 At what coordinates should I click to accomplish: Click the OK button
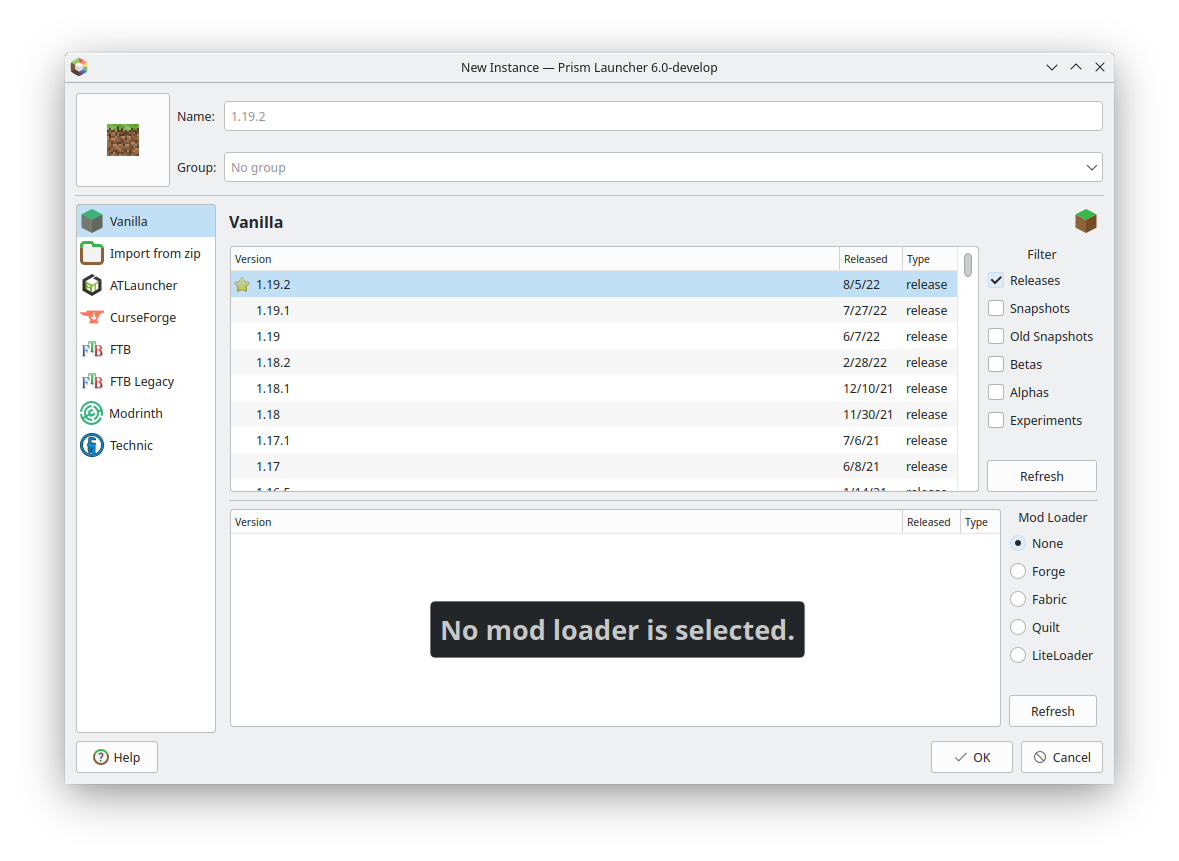971,757
